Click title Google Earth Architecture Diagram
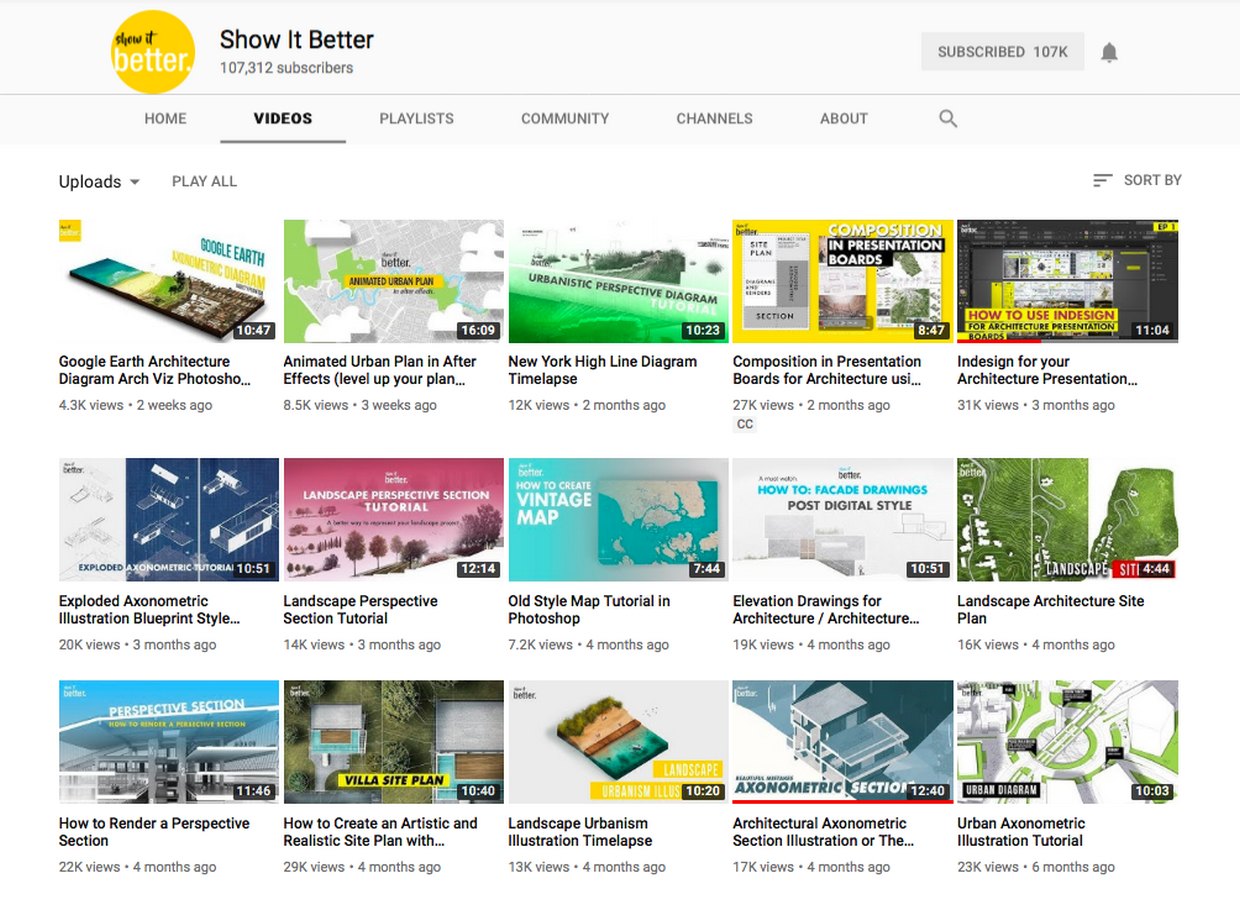Viewport: 1240px width, 900px height. (x=155, y=370)
